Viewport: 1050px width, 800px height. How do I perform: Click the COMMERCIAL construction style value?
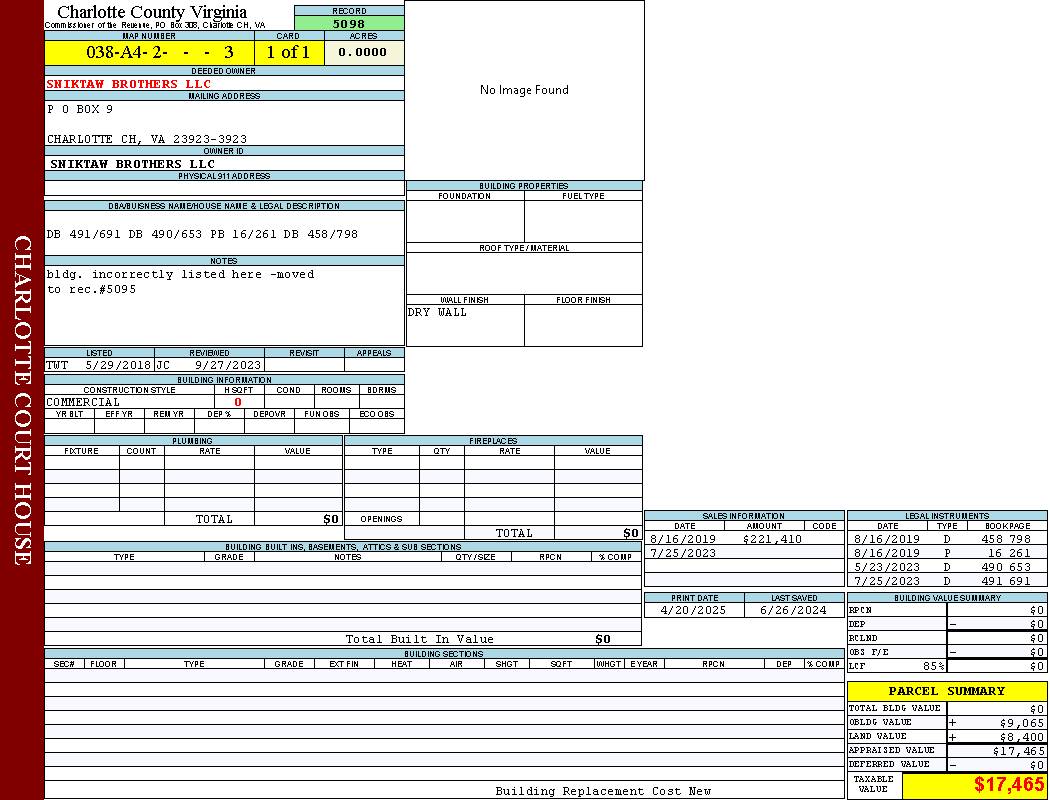click(x=83, y=402)
